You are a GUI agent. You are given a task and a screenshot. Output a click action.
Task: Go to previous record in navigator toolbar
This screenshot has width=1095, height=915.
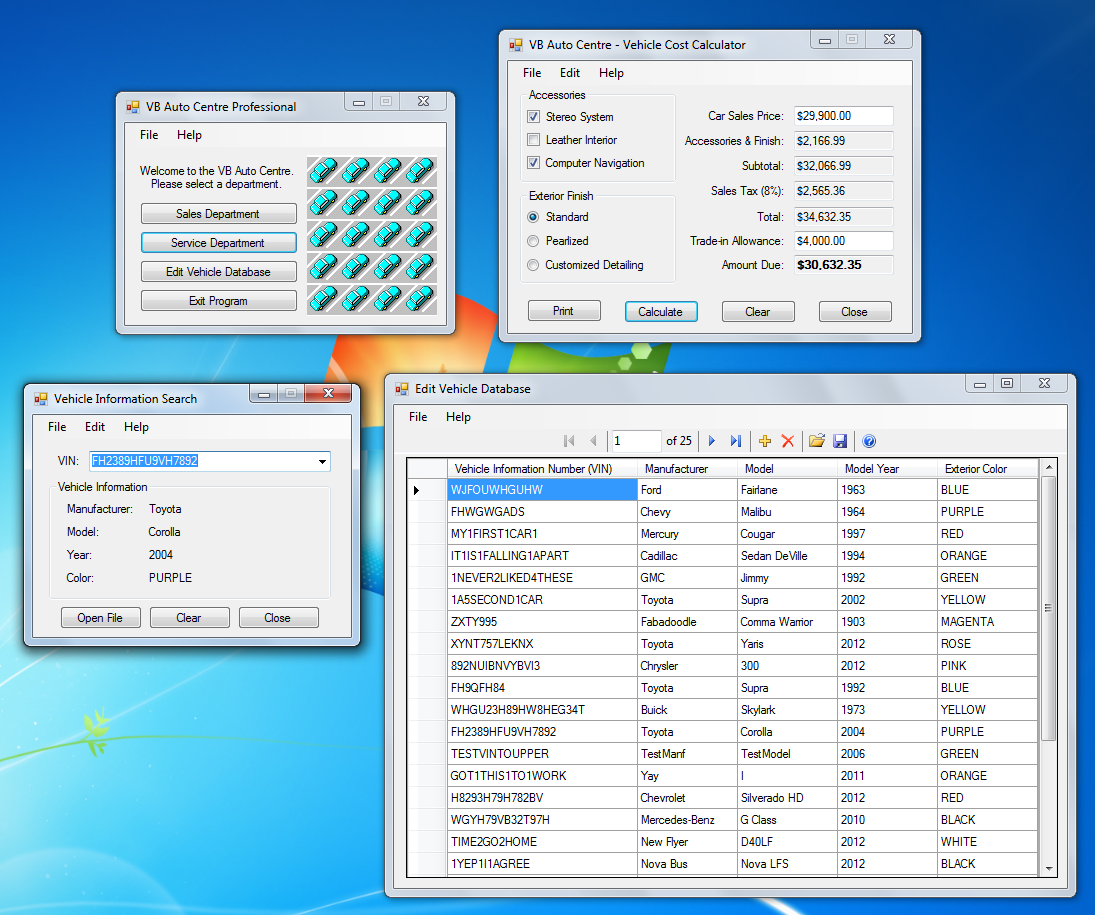click(x=594, y=441)
